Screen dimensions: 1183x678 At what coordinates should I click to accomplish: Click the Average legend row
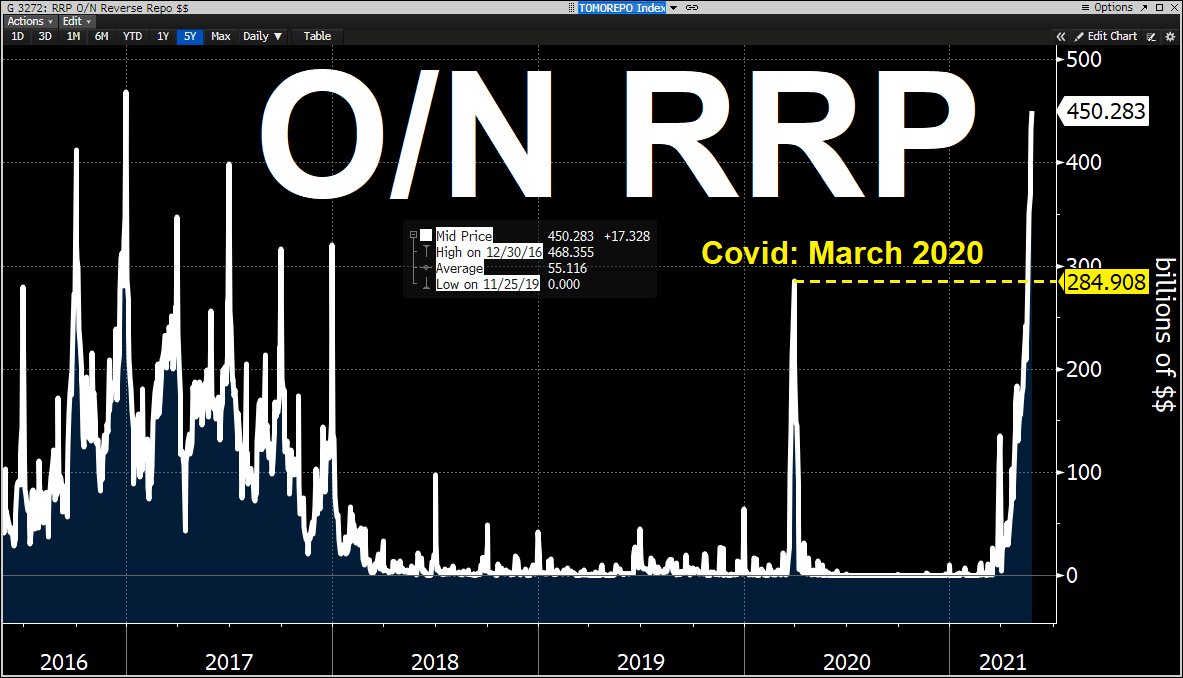click(x=459, y=268)
